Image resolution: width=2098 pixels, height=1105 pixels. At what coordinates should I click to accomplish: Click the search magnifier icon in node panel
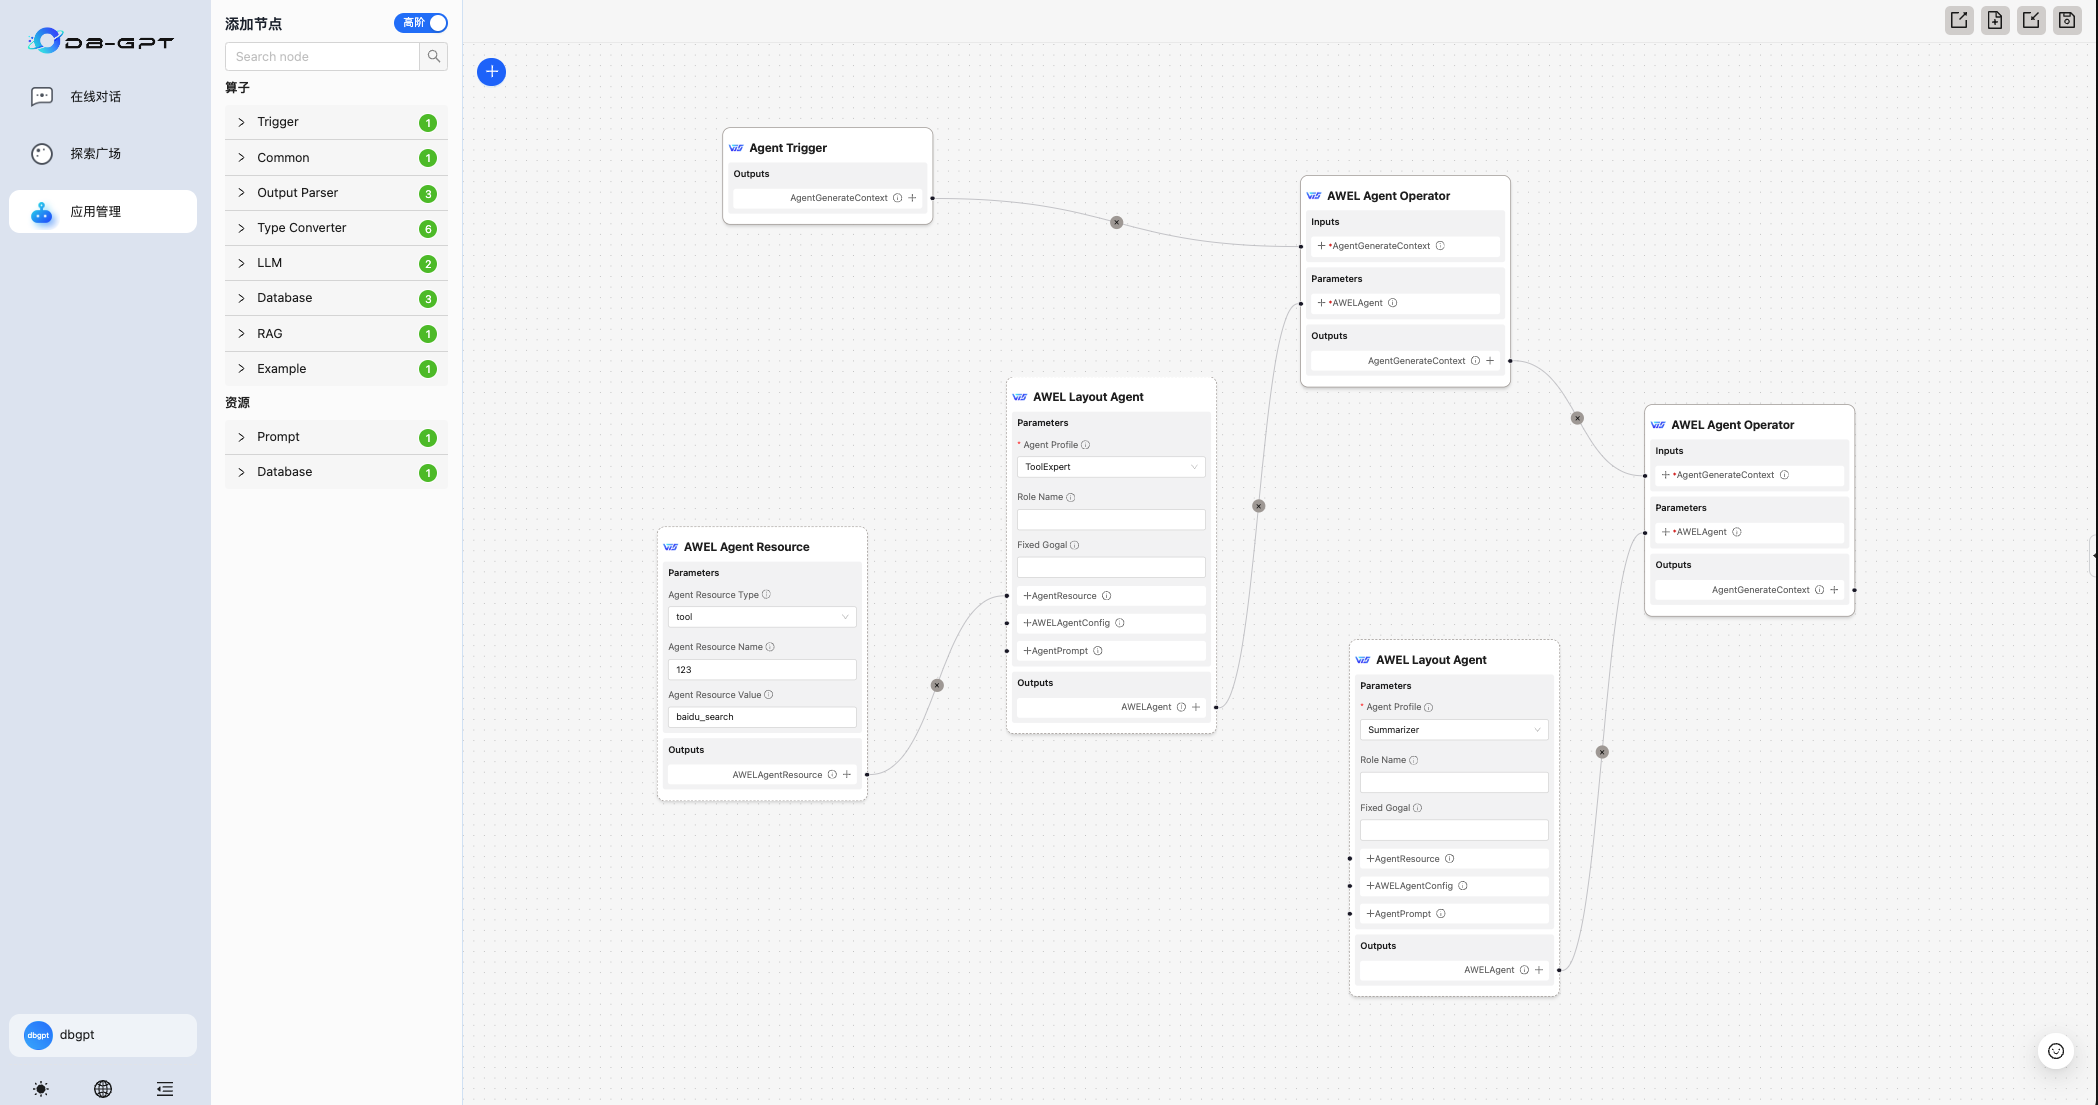click(434, 57)
